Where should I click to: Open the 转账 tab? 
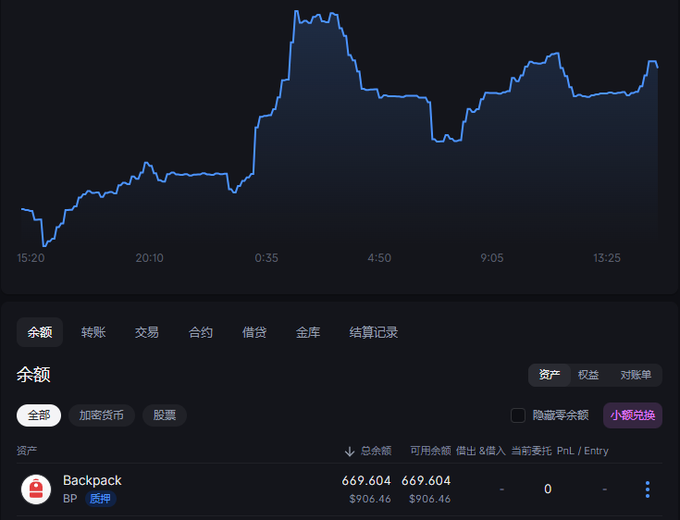(x=93, y=332)
